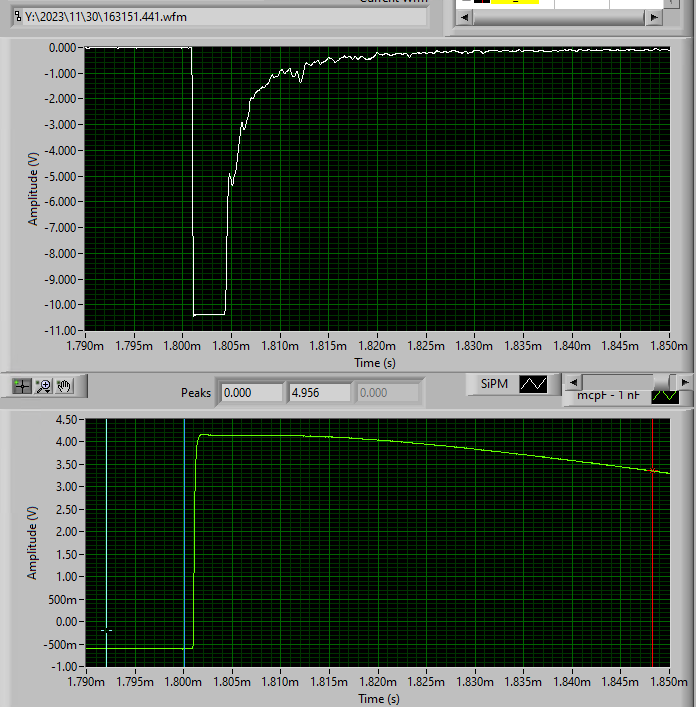The width and height of the screenshot is (696, 707).
Task: Click the Amplitude (V) label of lower graph
Action: tap(32, 542)
